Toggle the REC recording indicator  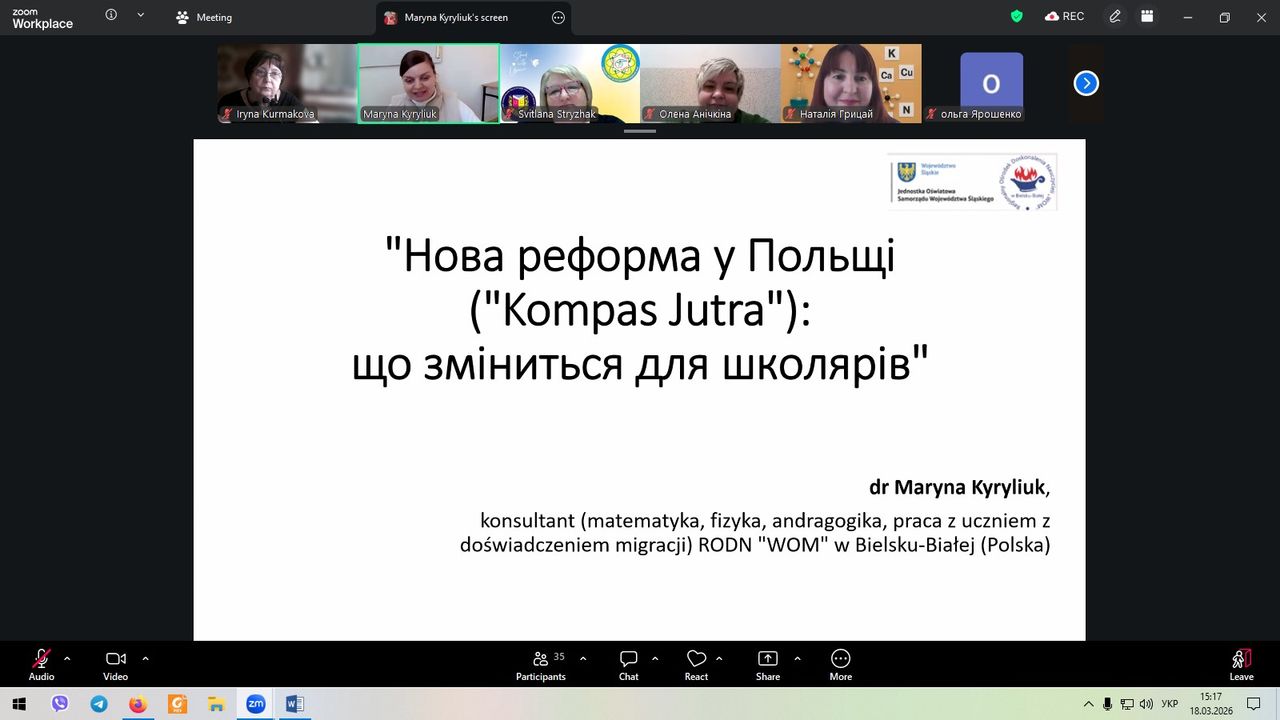1064,17
